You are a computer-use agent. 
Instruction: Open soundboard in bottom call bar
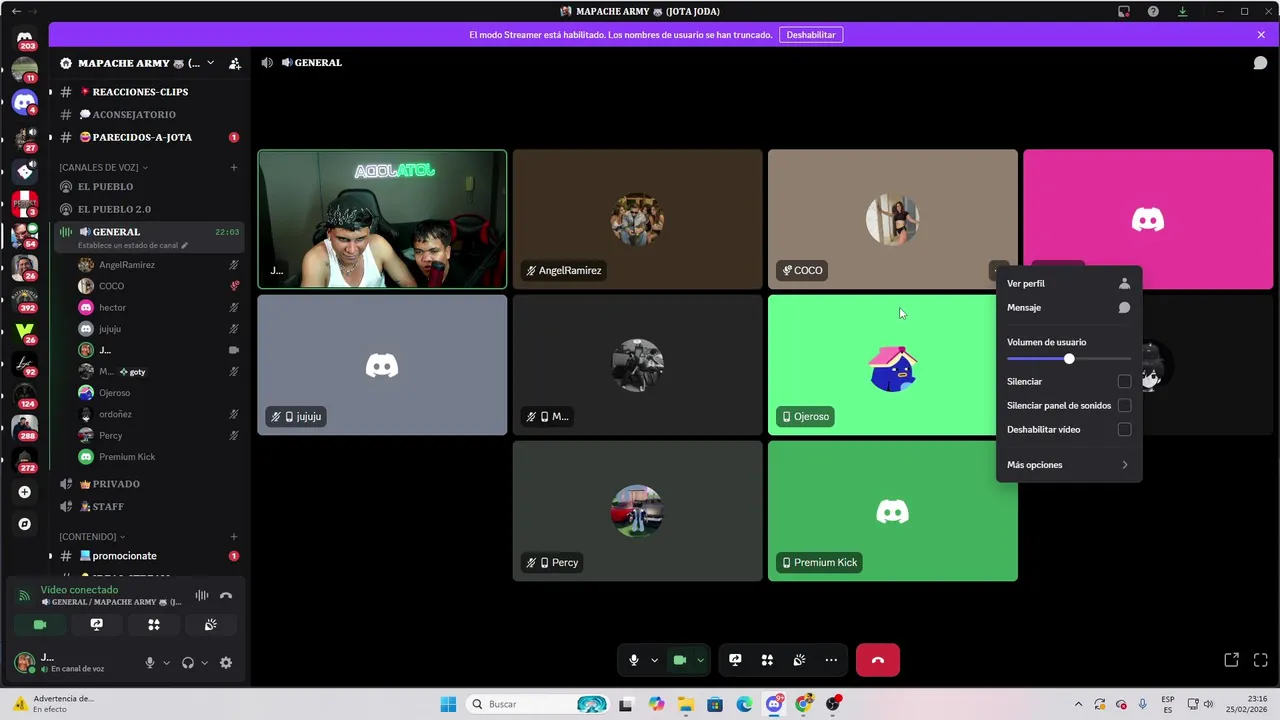tap(799, 660)
